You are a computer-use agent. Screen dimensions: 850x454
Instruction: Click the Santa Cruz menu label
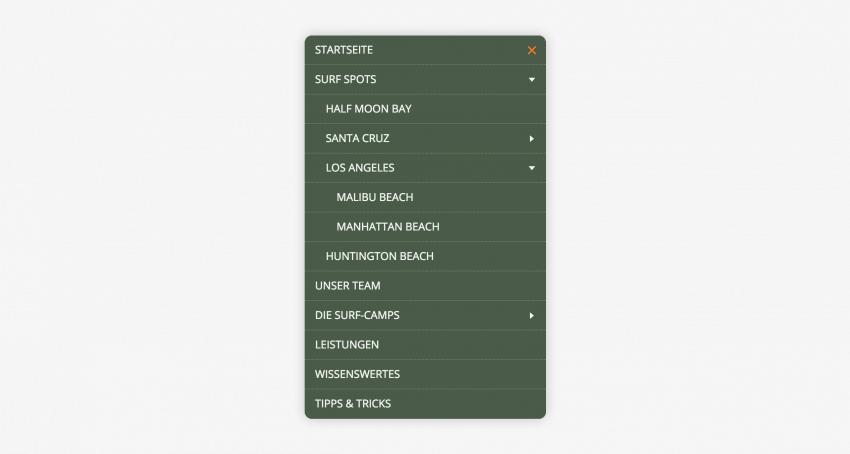click(x=357, y=138)
